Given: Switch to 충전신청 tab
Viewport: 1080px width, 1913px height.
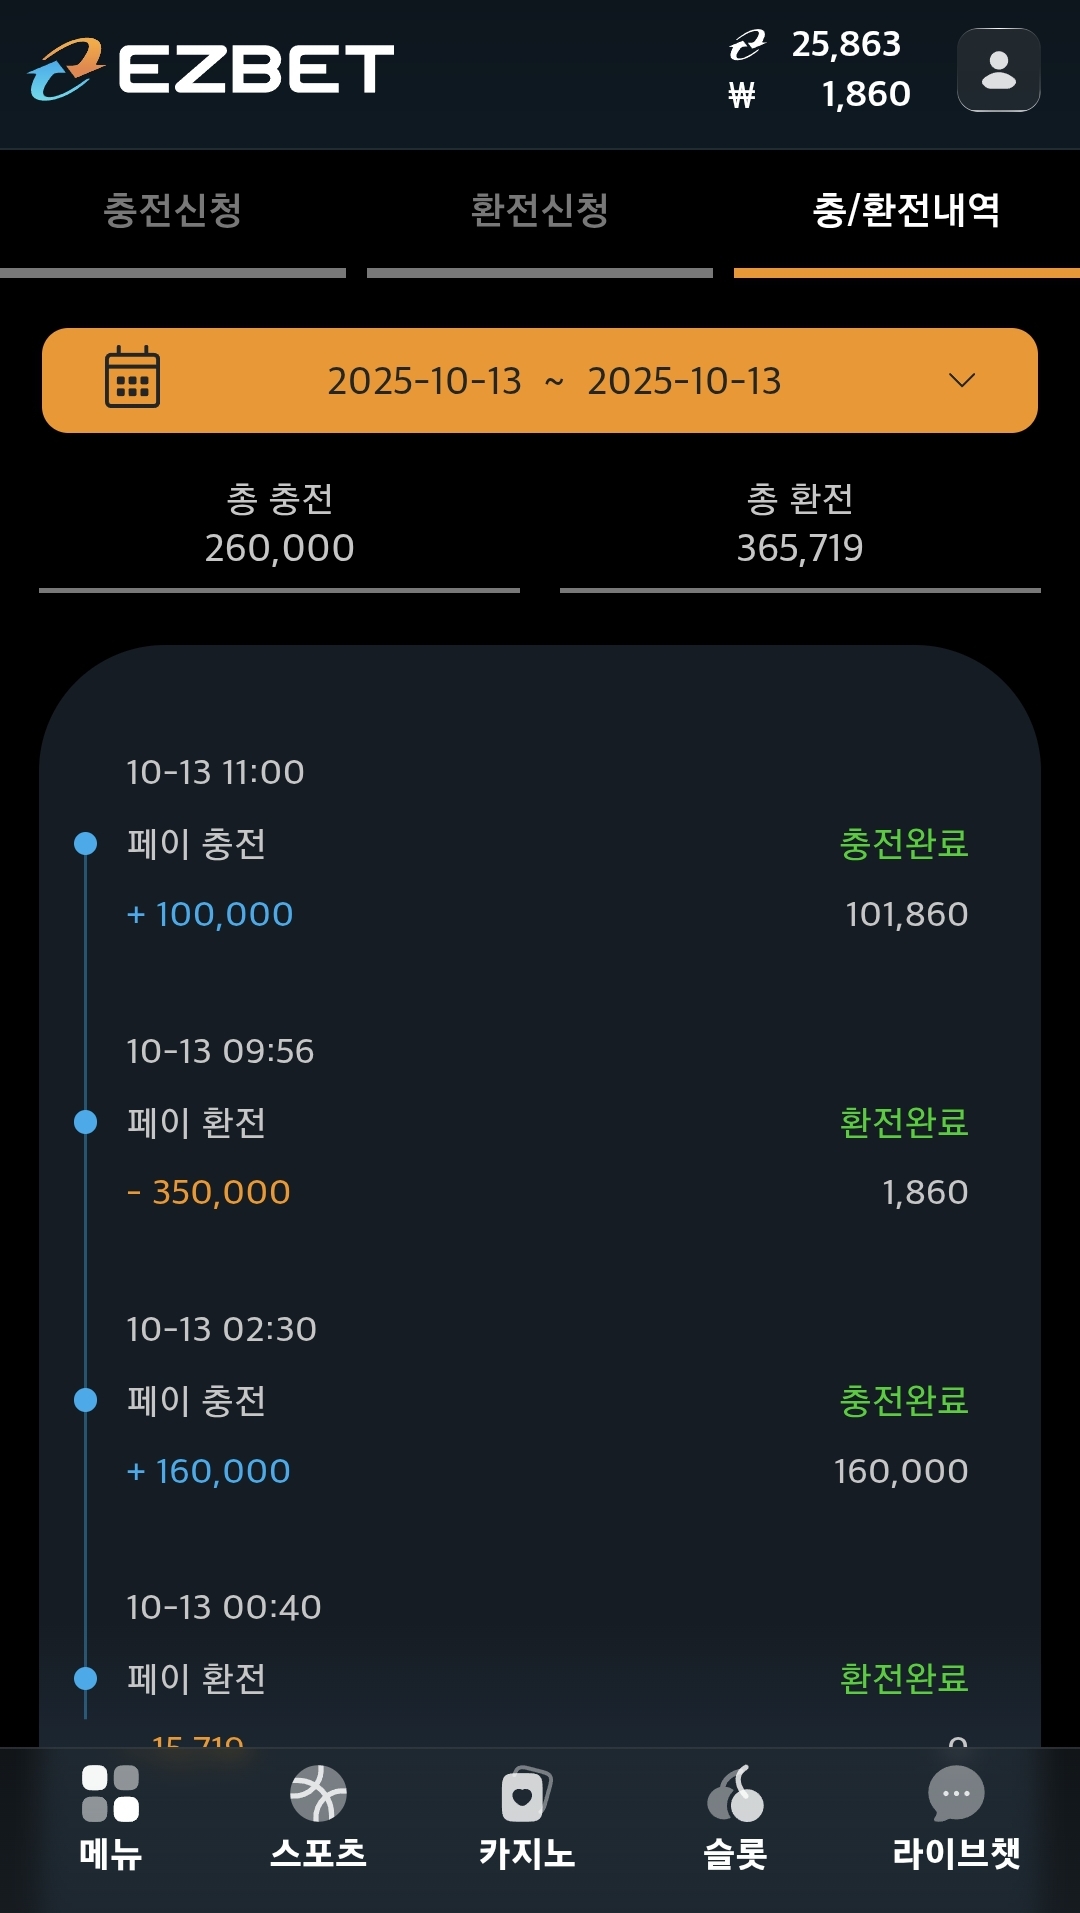Looking at the screenshot, I should point(173,211).
